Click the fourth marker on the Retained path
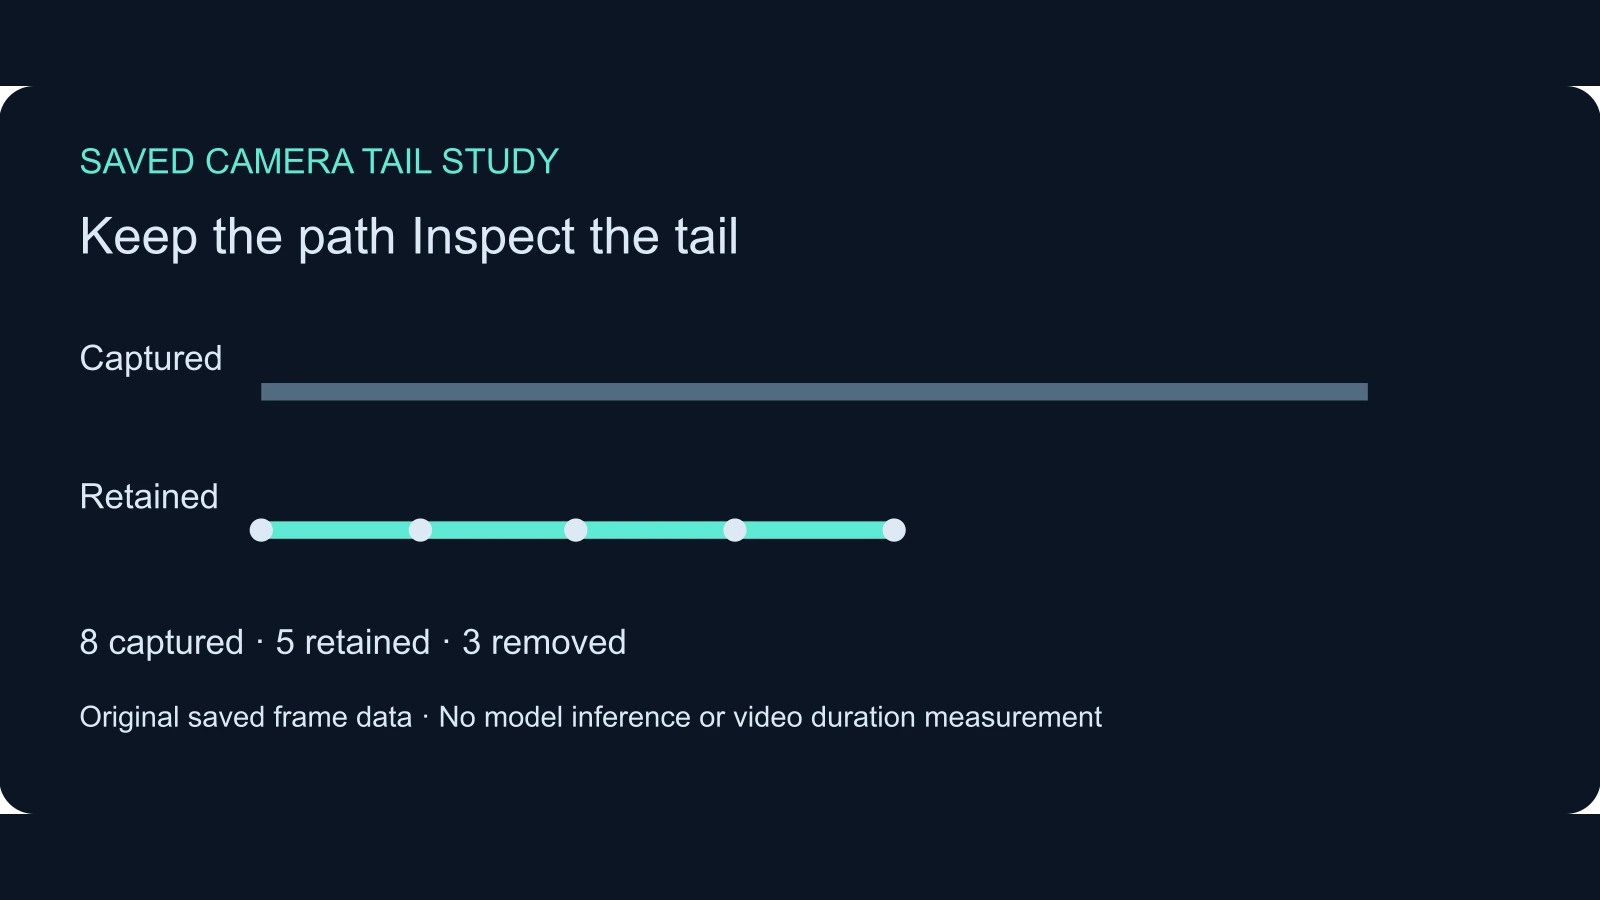The height and width of the screenshot is (900, 1600). (735, 530)
